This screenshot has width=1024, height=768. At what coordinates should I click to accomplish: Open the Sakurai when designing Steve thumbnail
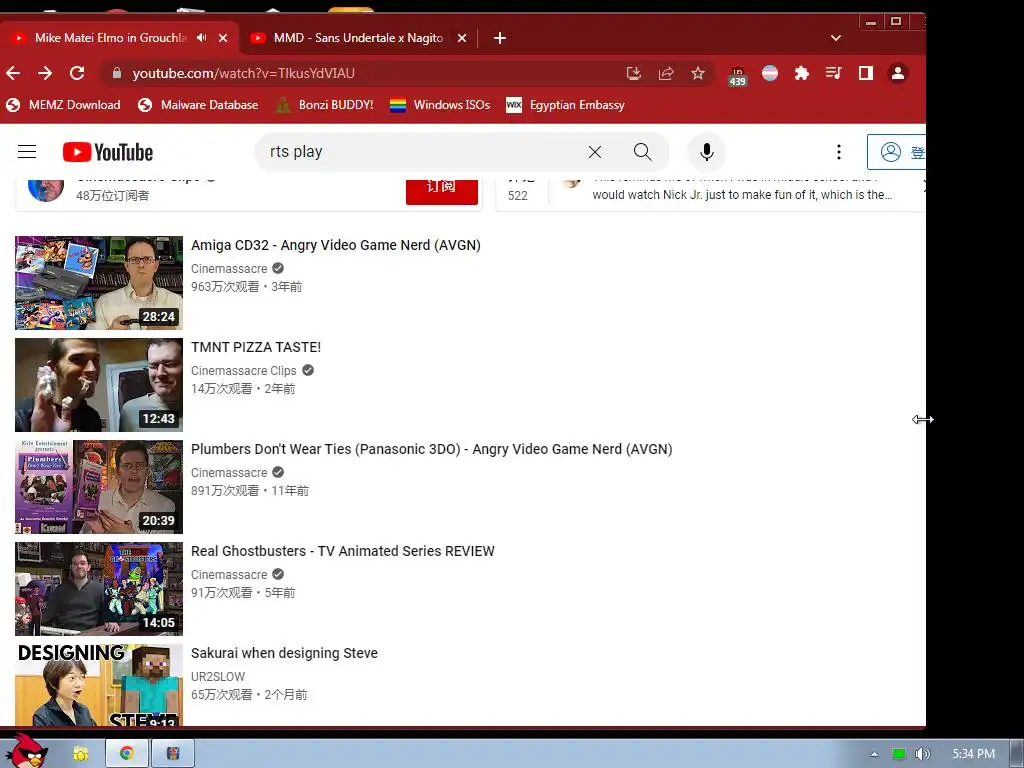pos(99,684)
